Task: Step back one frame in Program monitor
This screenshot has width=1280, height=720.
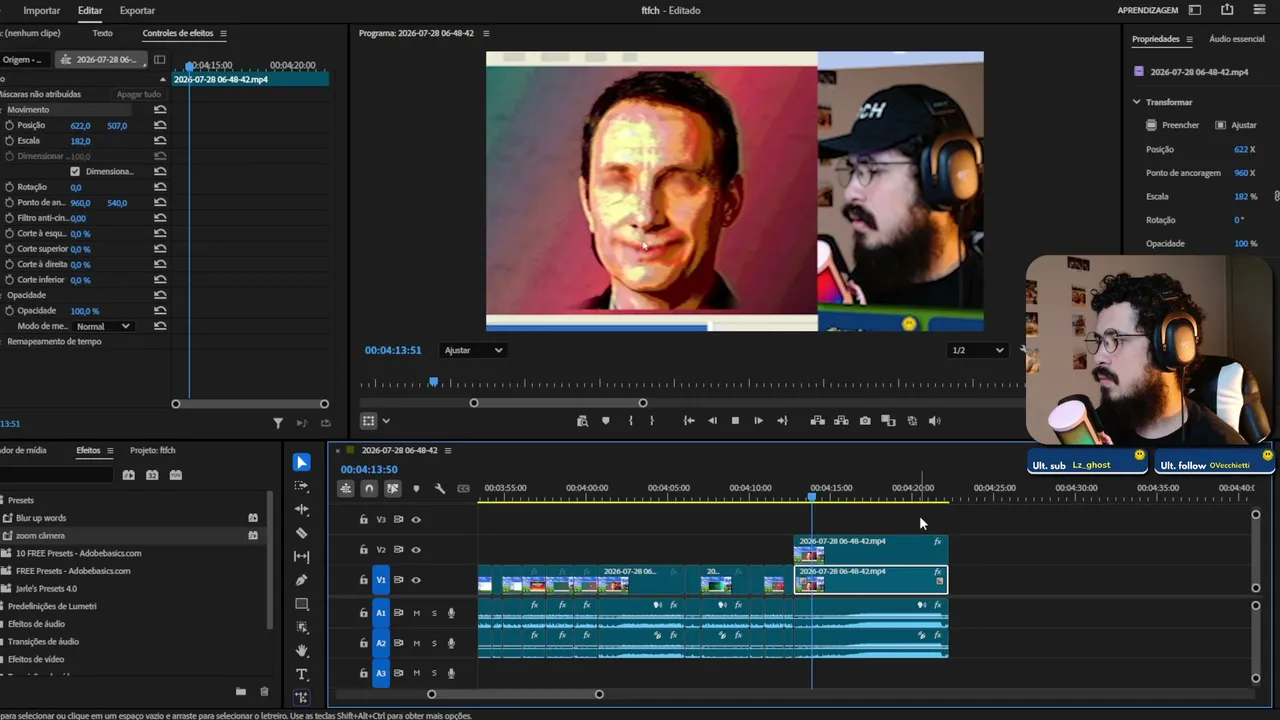Action: click(x=712, y=421)
